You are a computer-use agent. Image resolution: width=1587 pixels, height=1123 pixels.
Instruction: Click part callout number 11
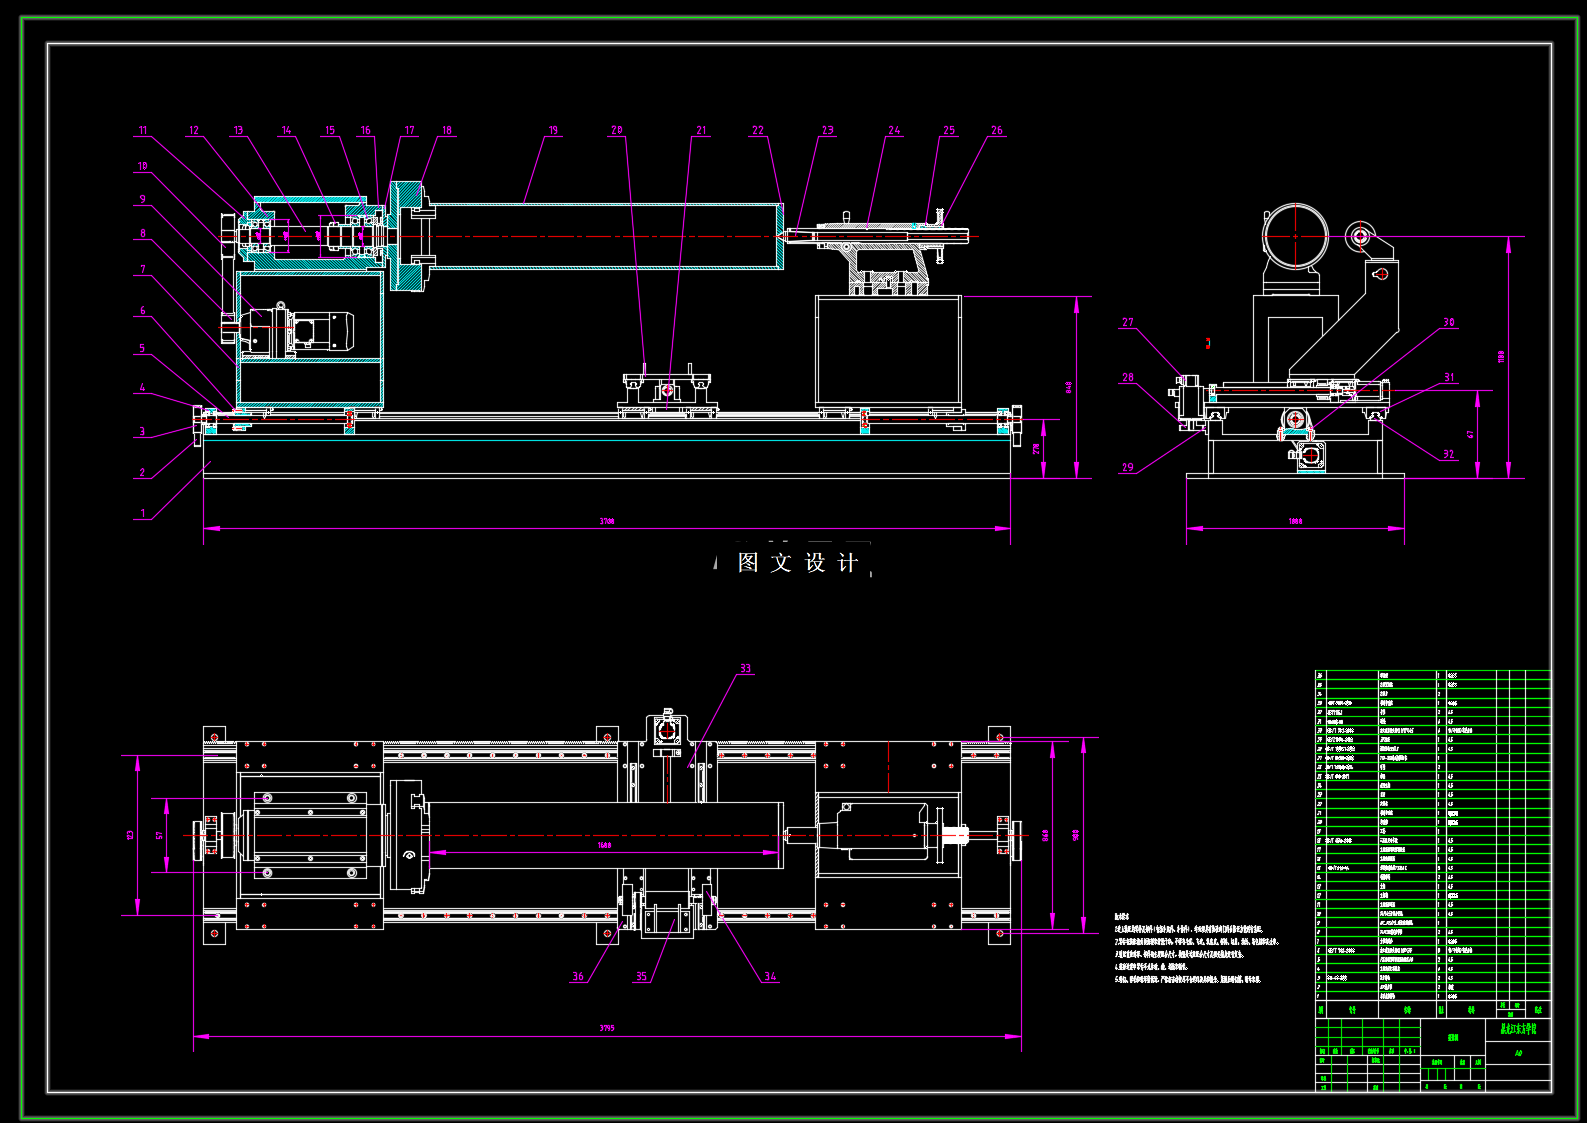click(143, 131)
